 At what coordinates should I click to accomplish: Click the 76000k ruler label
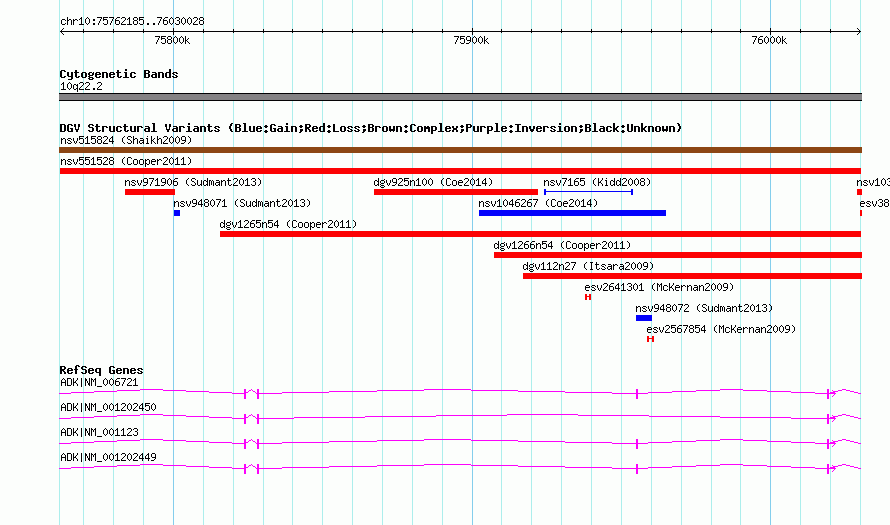(769, 40)
